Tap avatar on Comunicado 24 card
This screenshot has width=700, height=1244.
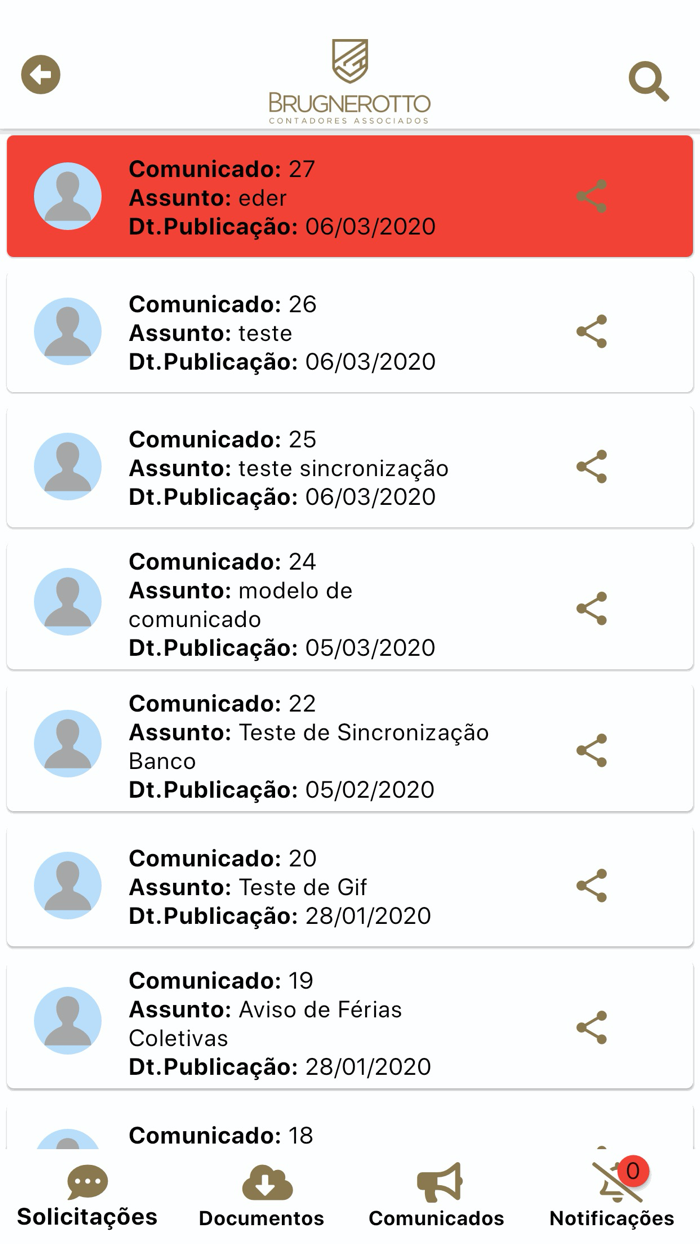(68, 602)
